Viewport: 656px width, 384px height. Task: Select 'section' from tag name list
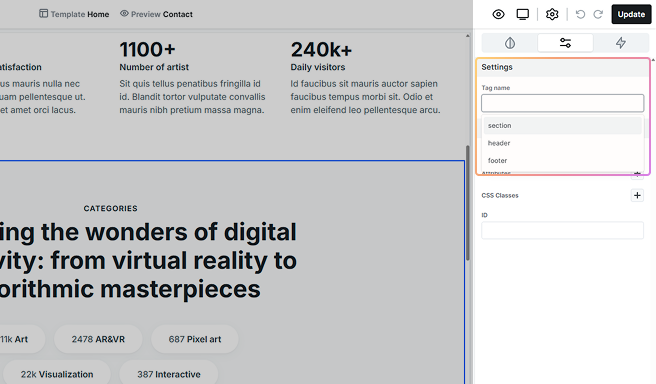(562, 125)
